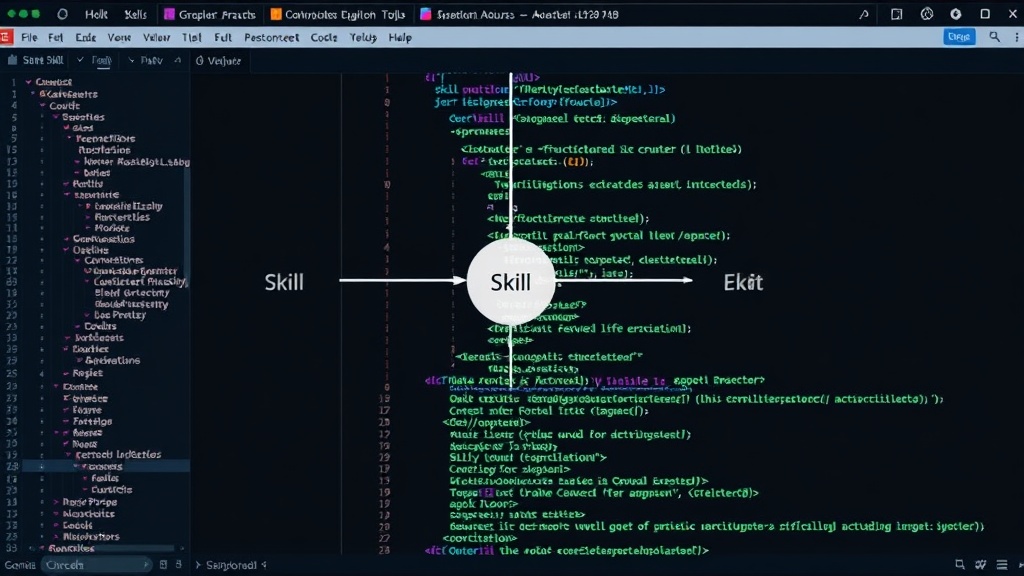Click the red app logo icon left of File
The width and height of the screenshot is (1024, 576).
6,37
